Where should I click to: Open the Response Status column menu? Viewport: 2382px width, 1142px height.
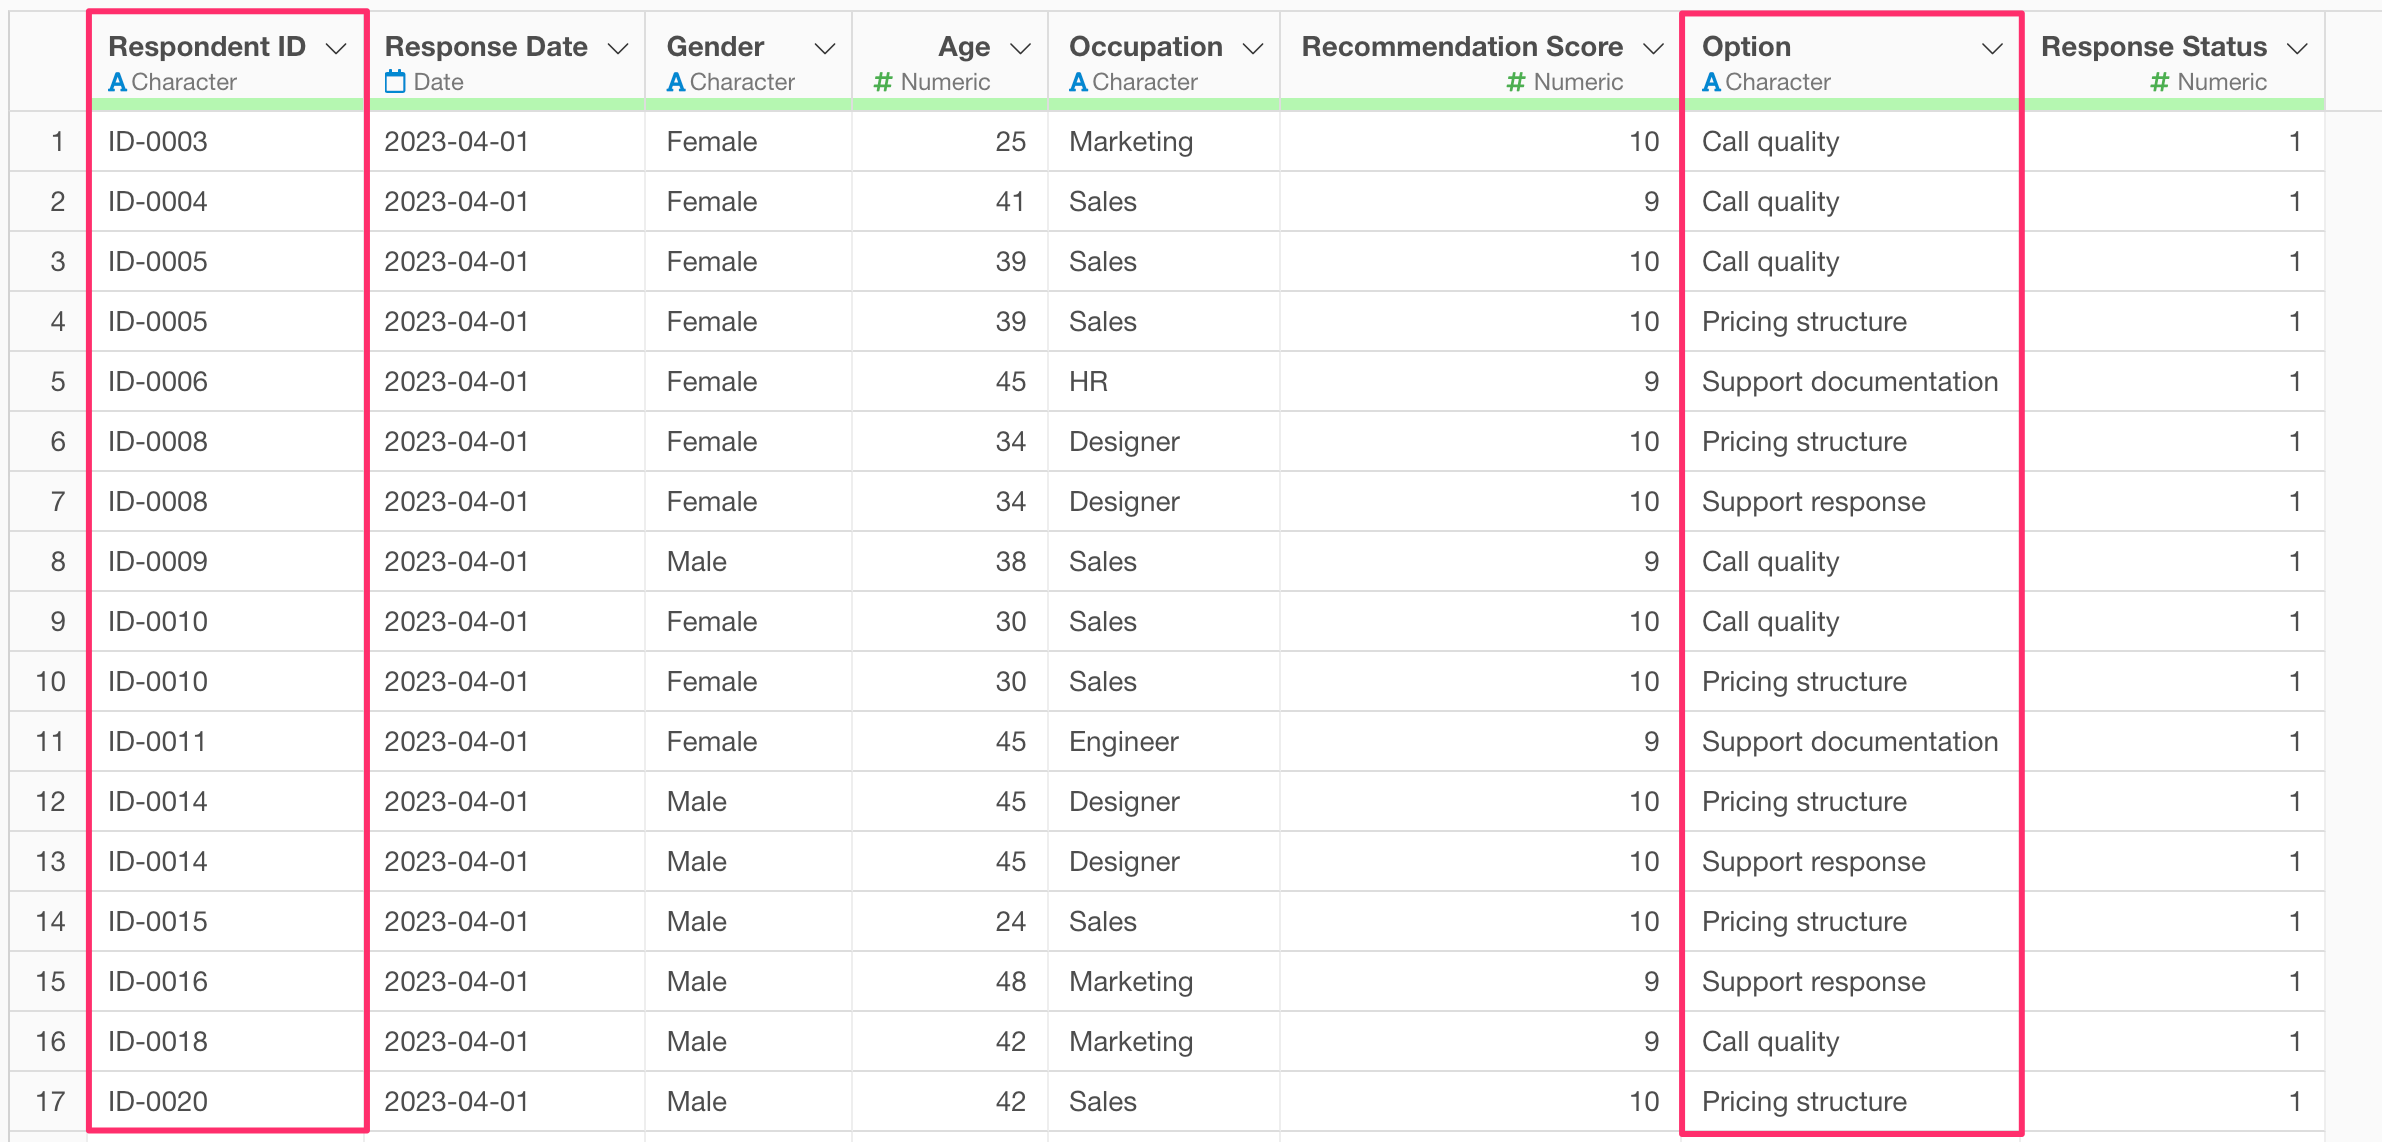click(x=2298, y=48)
